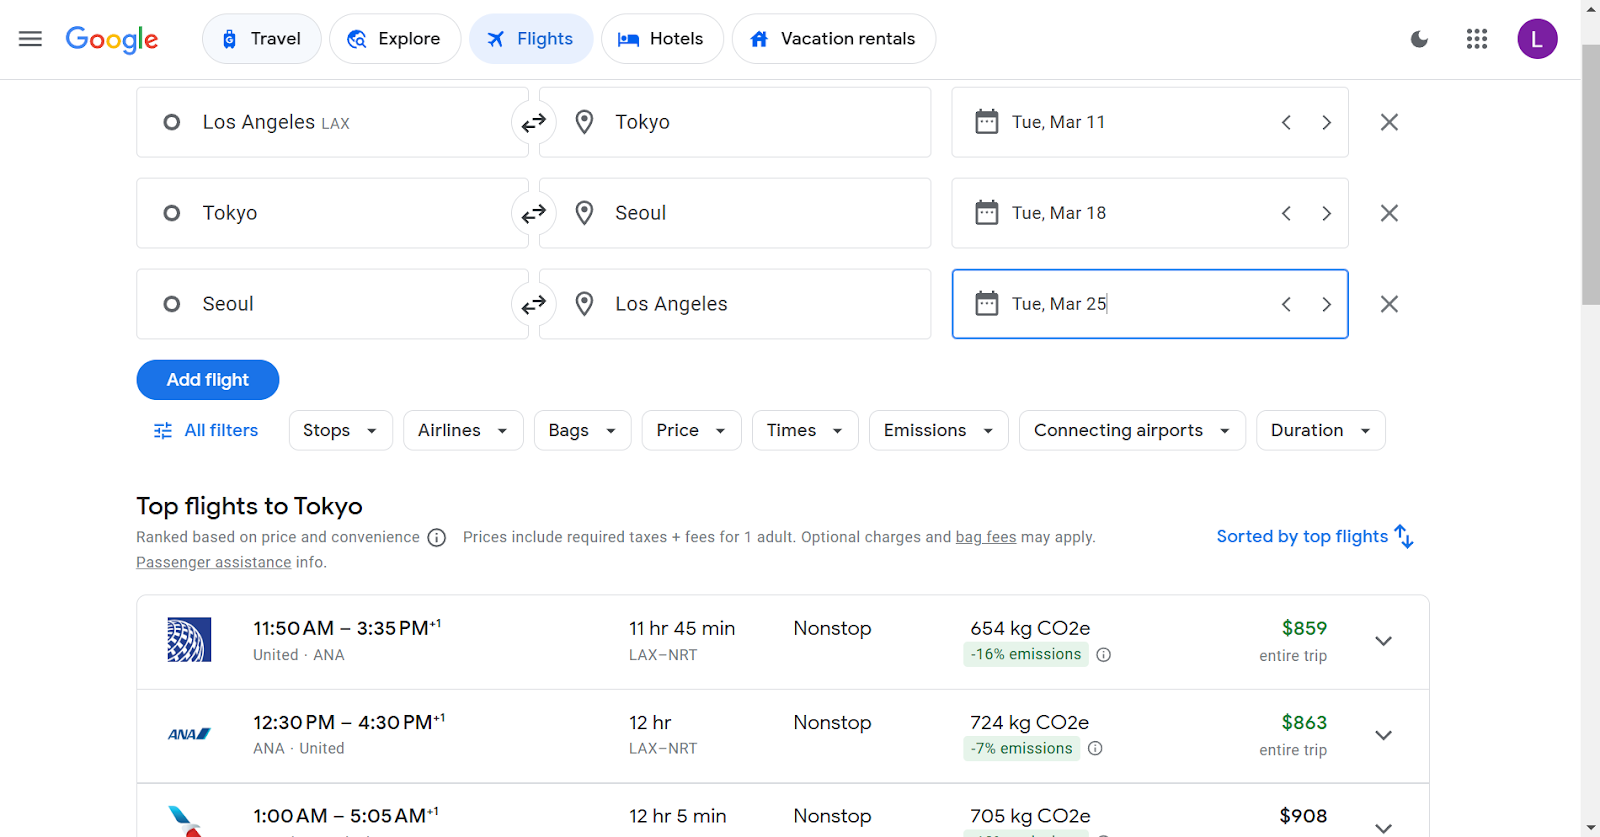Edit the Los Angeles destination field

[x=735, y=304]
